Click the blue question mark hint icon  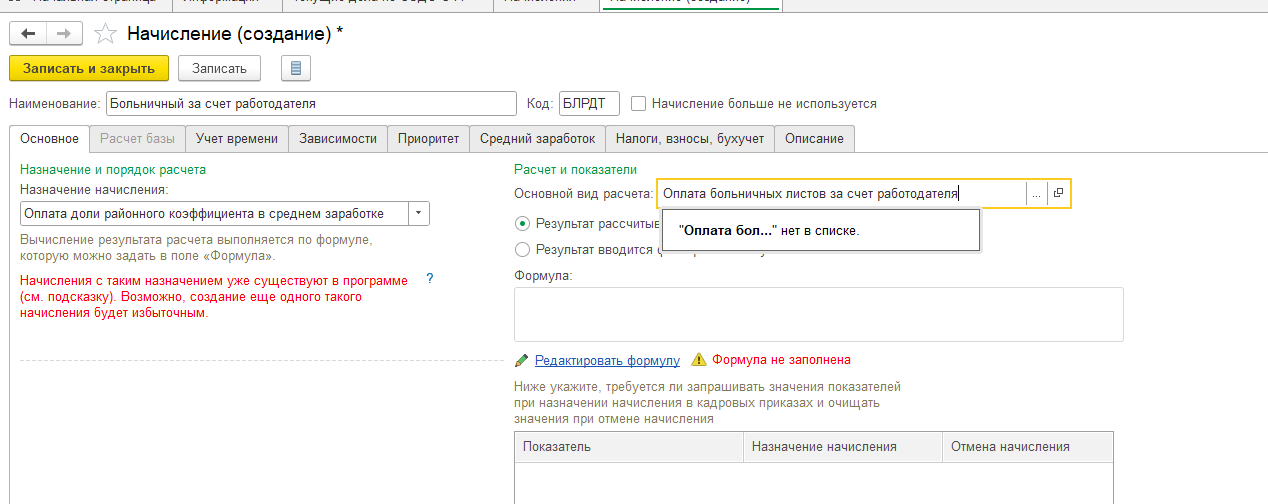click(430, 279)
